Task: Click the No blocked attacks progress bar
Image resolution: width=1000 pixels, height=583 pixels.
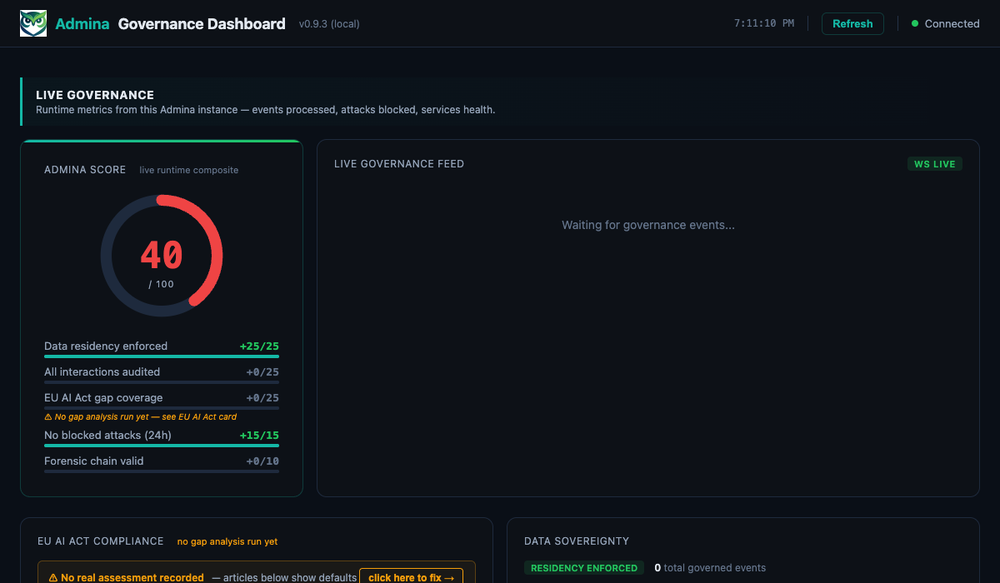Action: point(161,446)
